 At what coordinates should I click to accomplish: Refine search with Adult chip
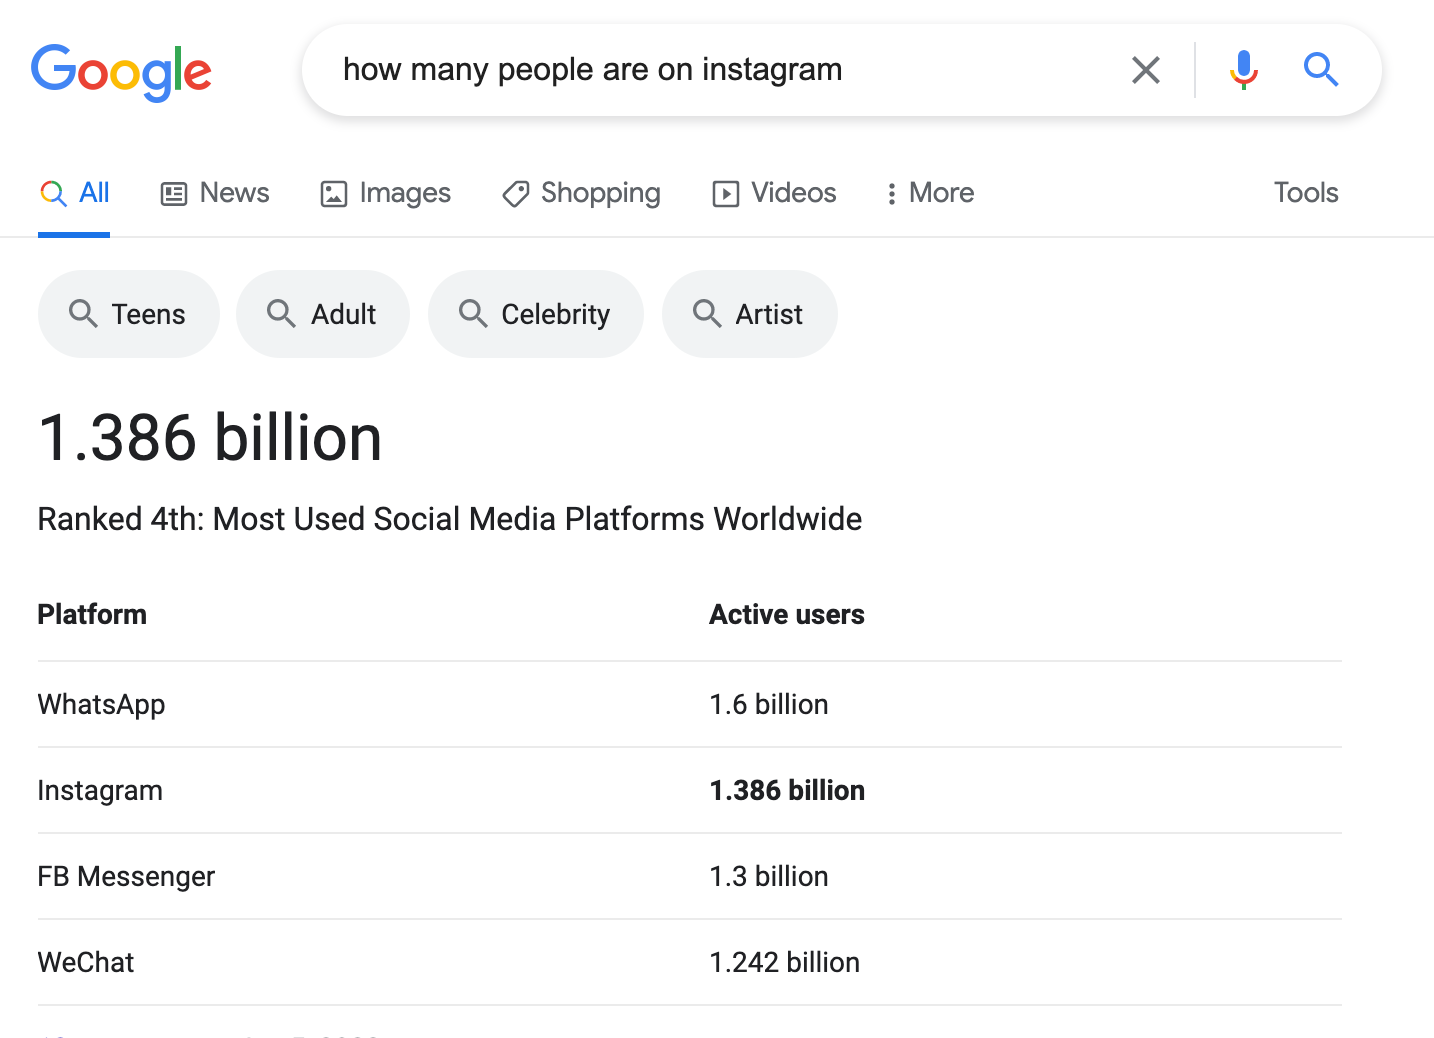point(323,314)
